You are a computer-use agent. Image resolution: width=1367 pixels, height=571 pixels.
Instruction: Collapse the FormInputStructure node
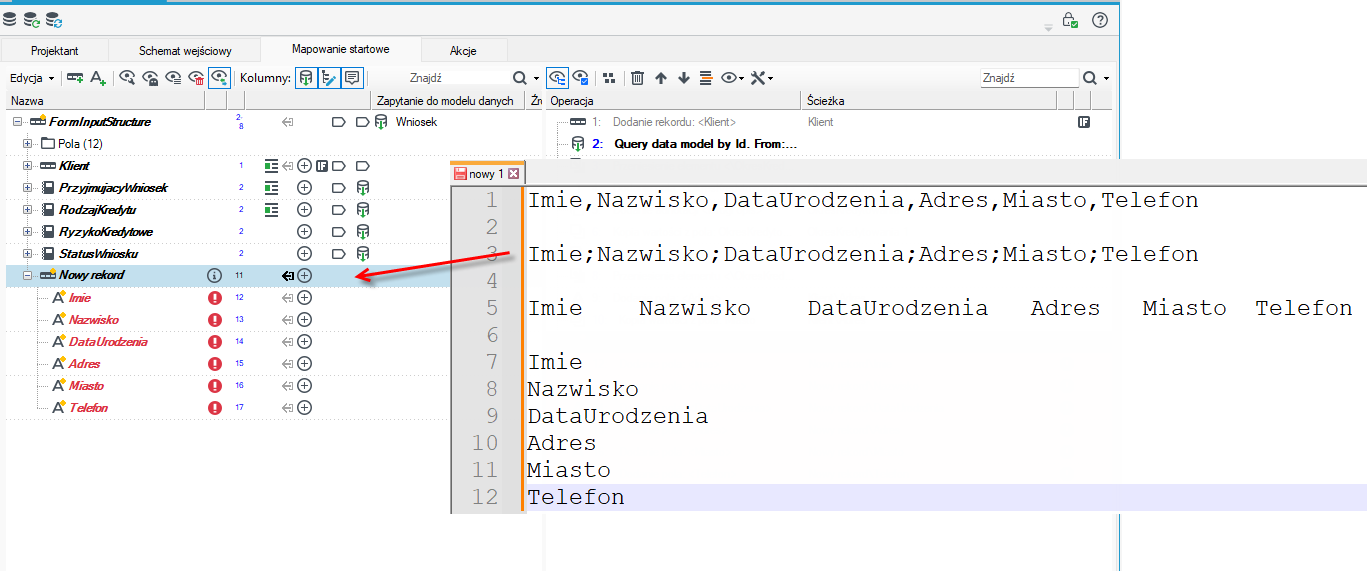tap(17, 122)
